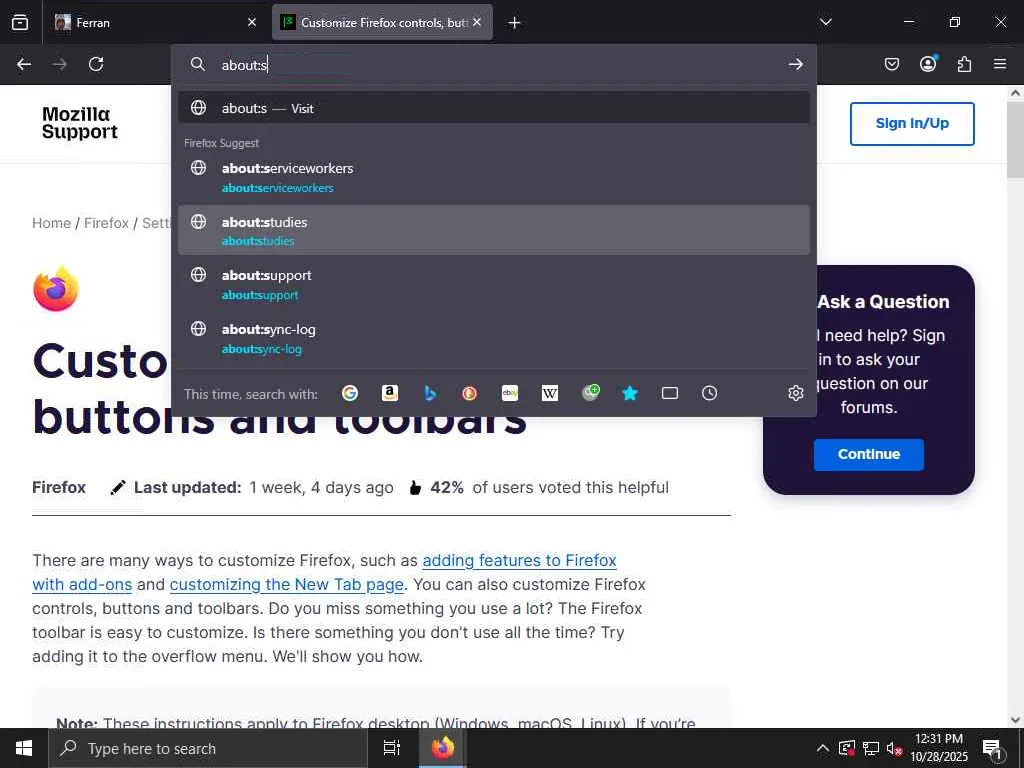This screenshot has height=768, width=1024.
Task: Switch to the Ferran tab
Action: point(157,22)
